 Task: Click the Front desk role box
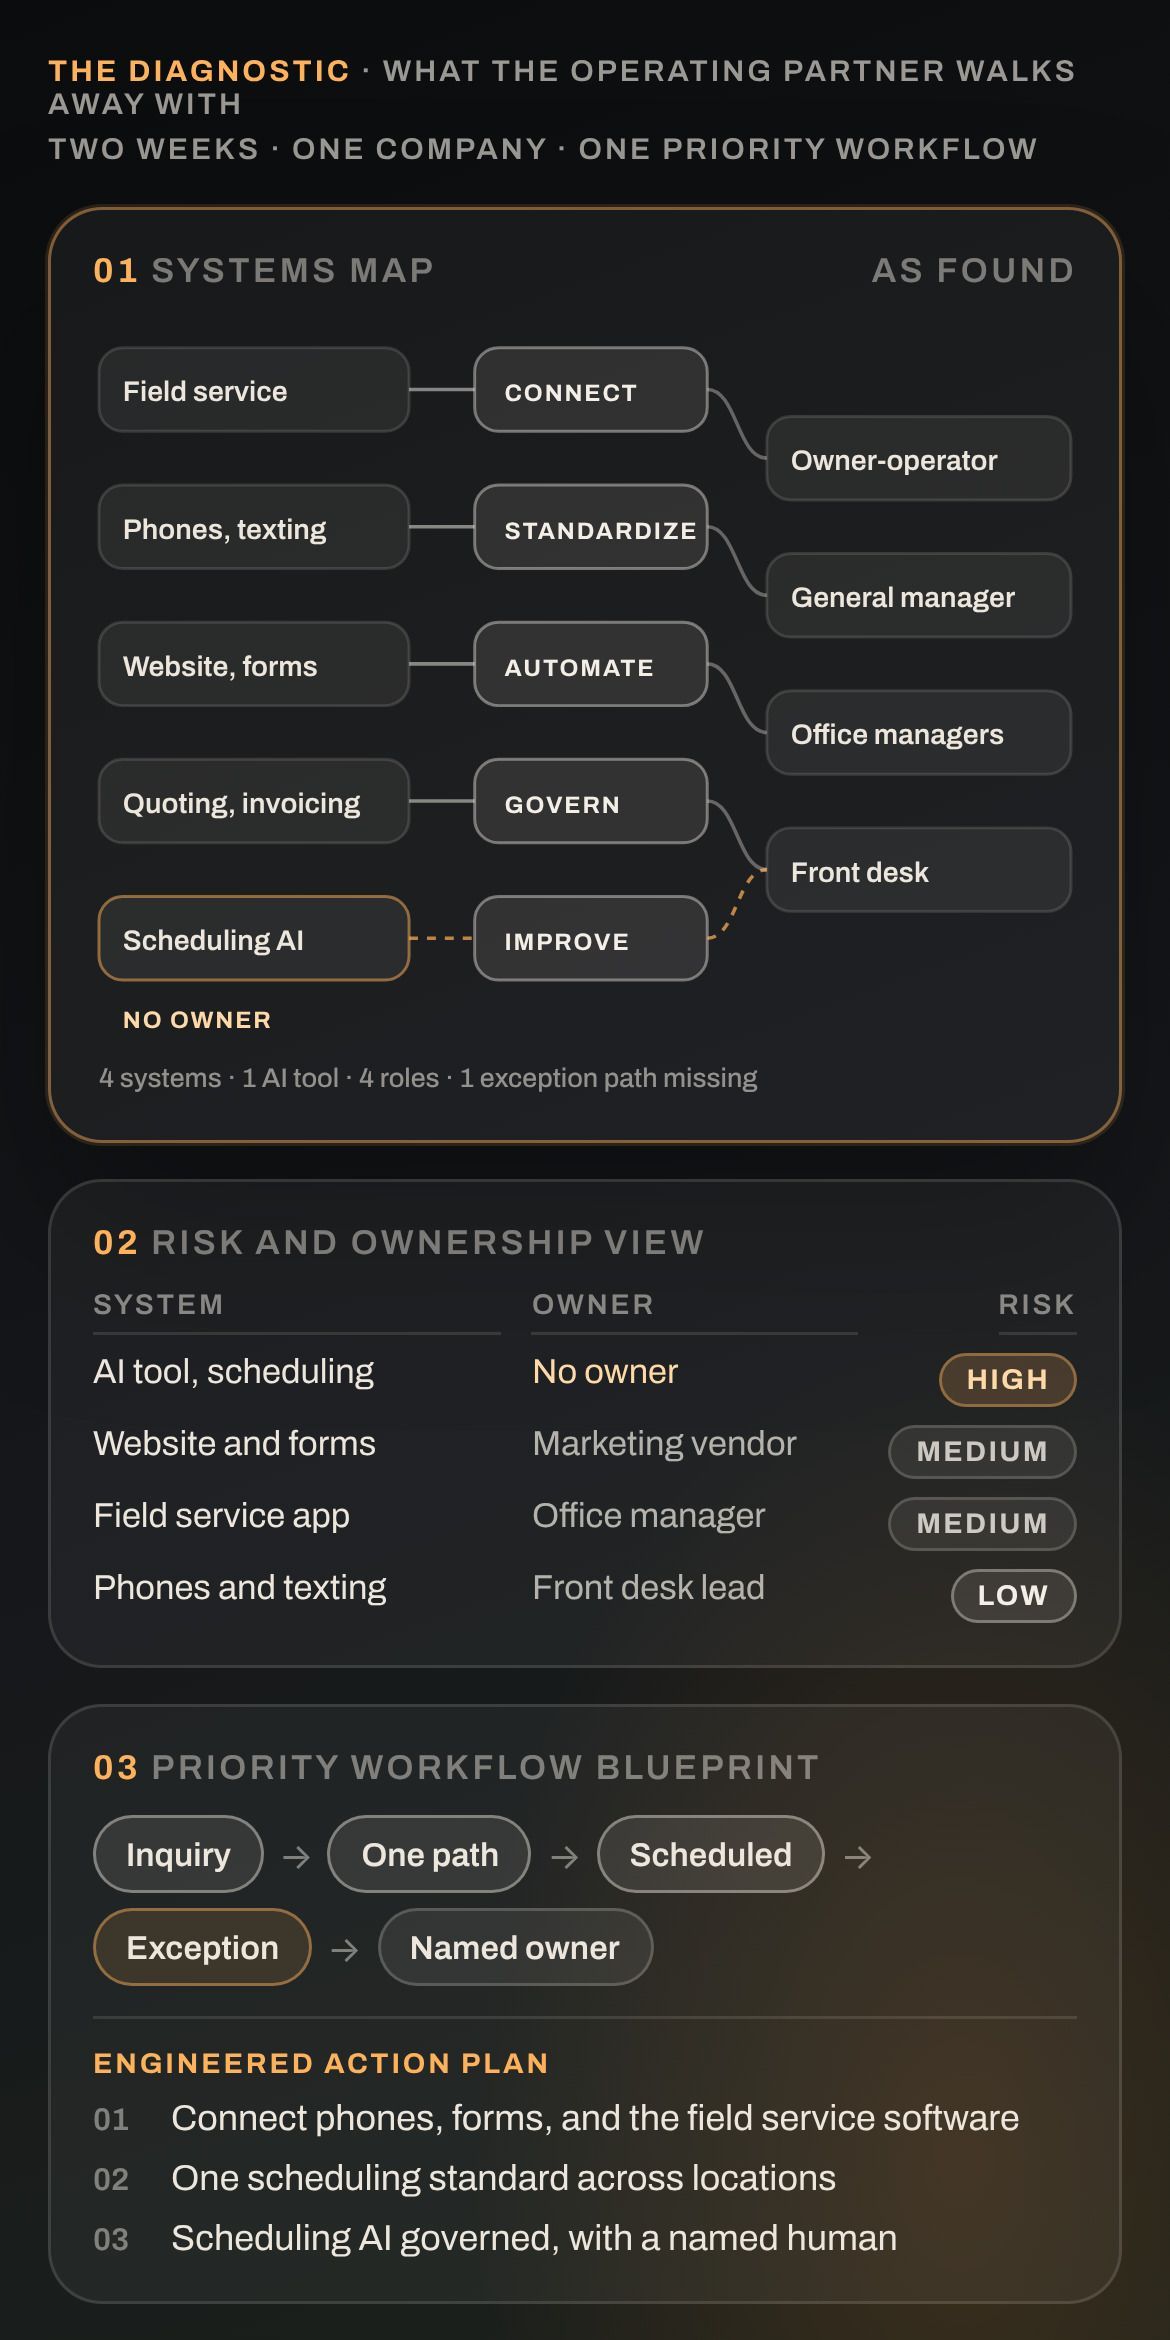(919, 870)
